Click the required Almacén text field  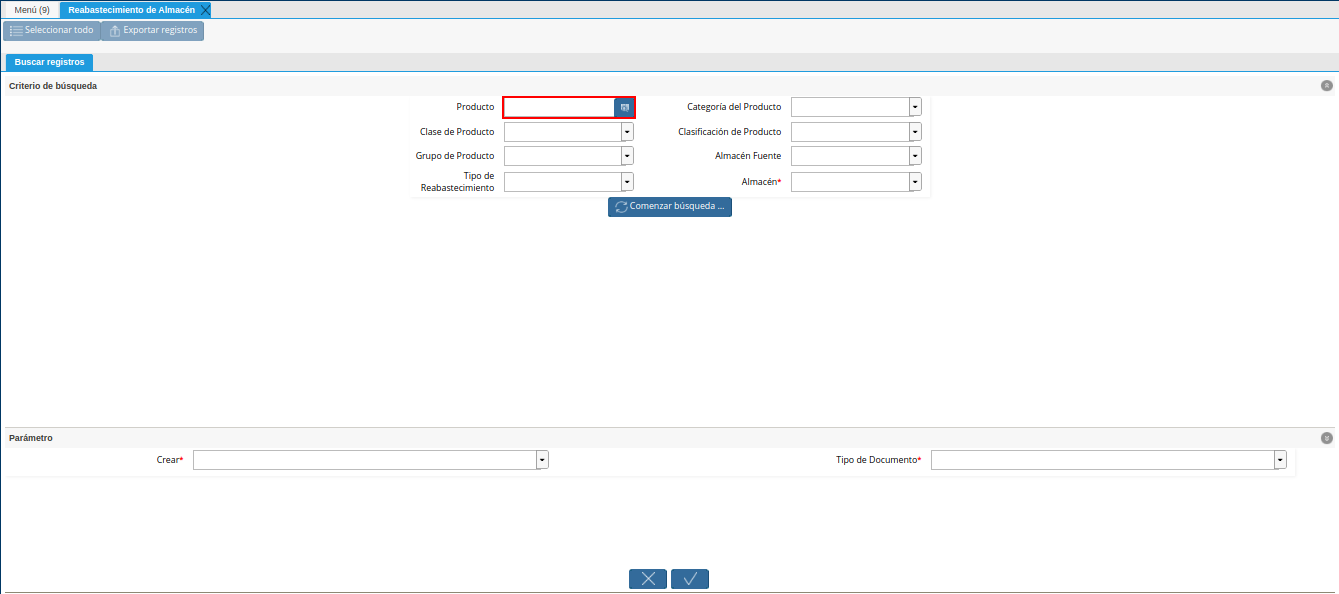pos(850,182)
